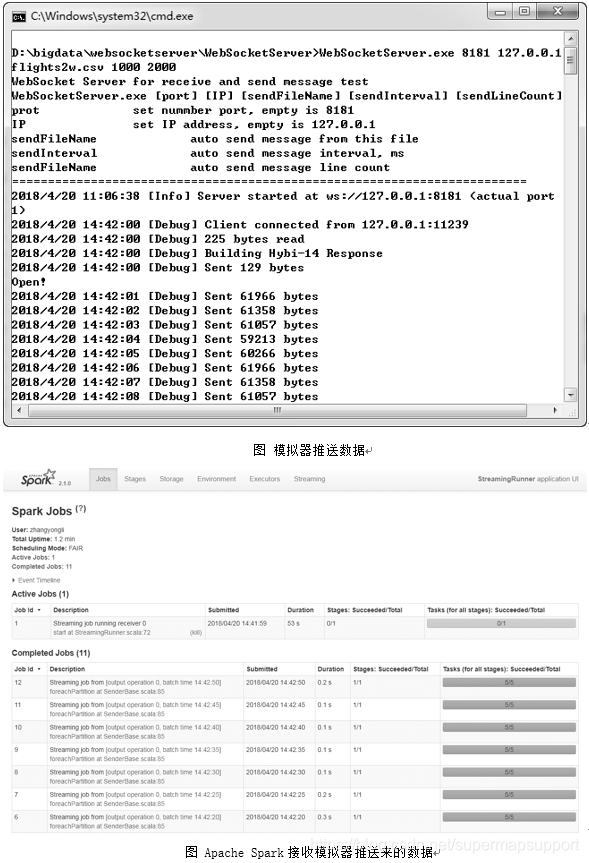Click the (?) help link beside Spark Jobs
The height and width of the screenshot is (863, 589).
(x=81, y=509)
